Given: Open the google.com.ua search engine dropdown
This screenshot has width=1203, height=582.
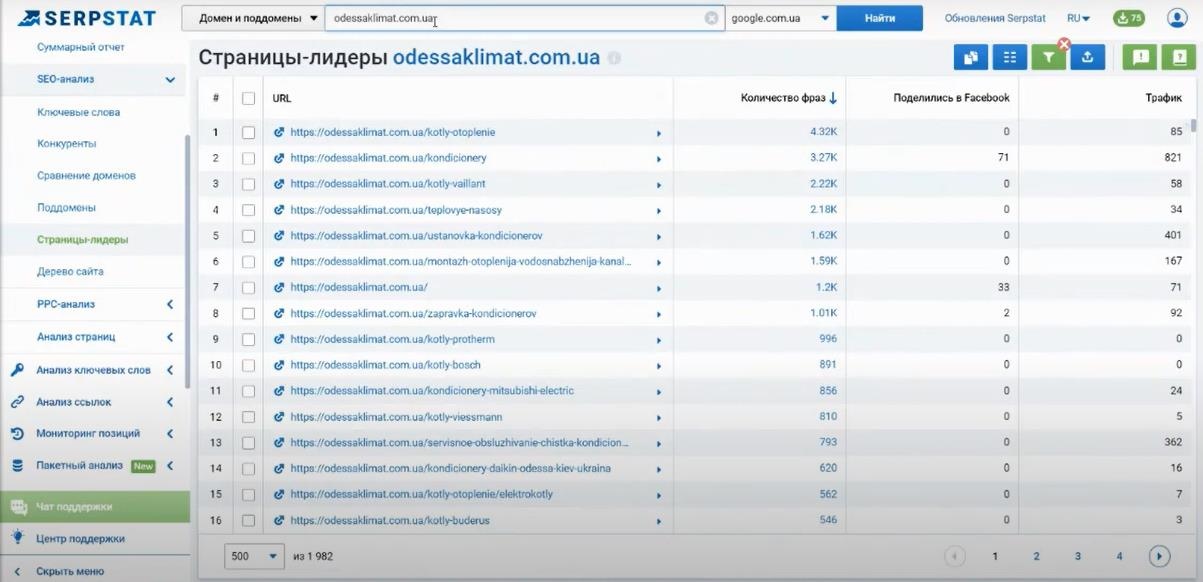Looking at the screenshot, I should pos(781,18).
